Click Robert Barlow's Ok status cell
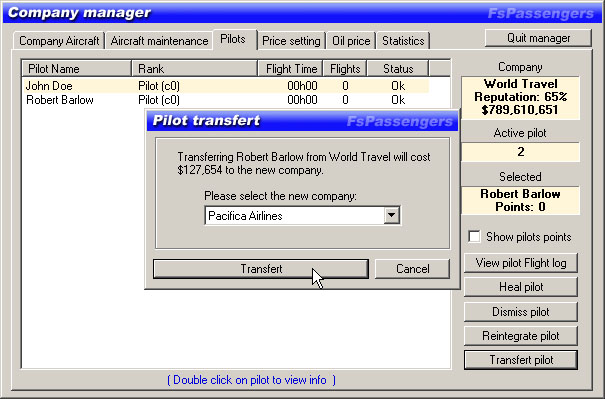Screen dimensions: 605x399 (x=398, y=100)
